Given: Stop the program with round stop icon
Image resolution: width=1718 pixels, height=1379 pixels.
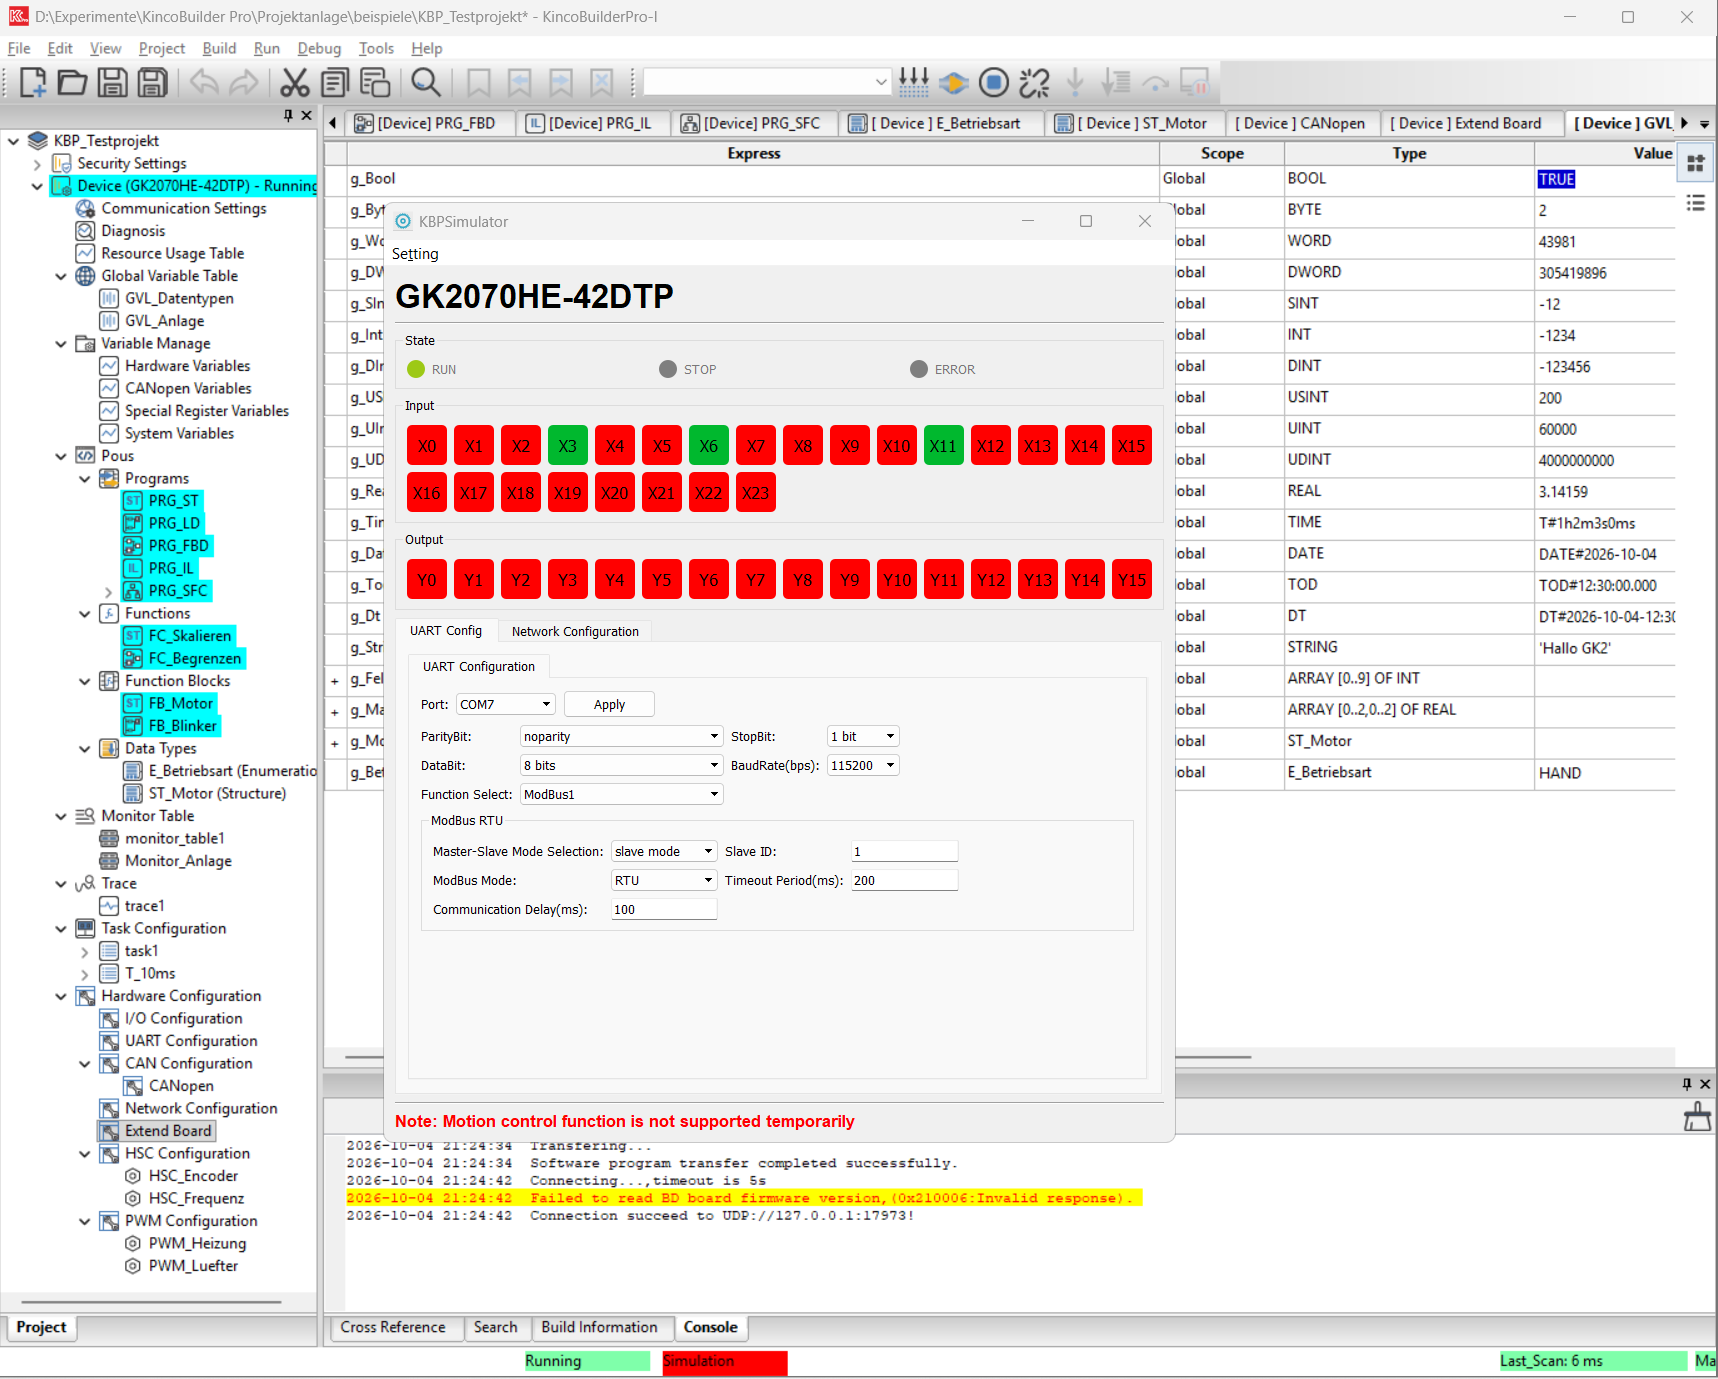Looking at the screenshot, I should coord(994,82).
